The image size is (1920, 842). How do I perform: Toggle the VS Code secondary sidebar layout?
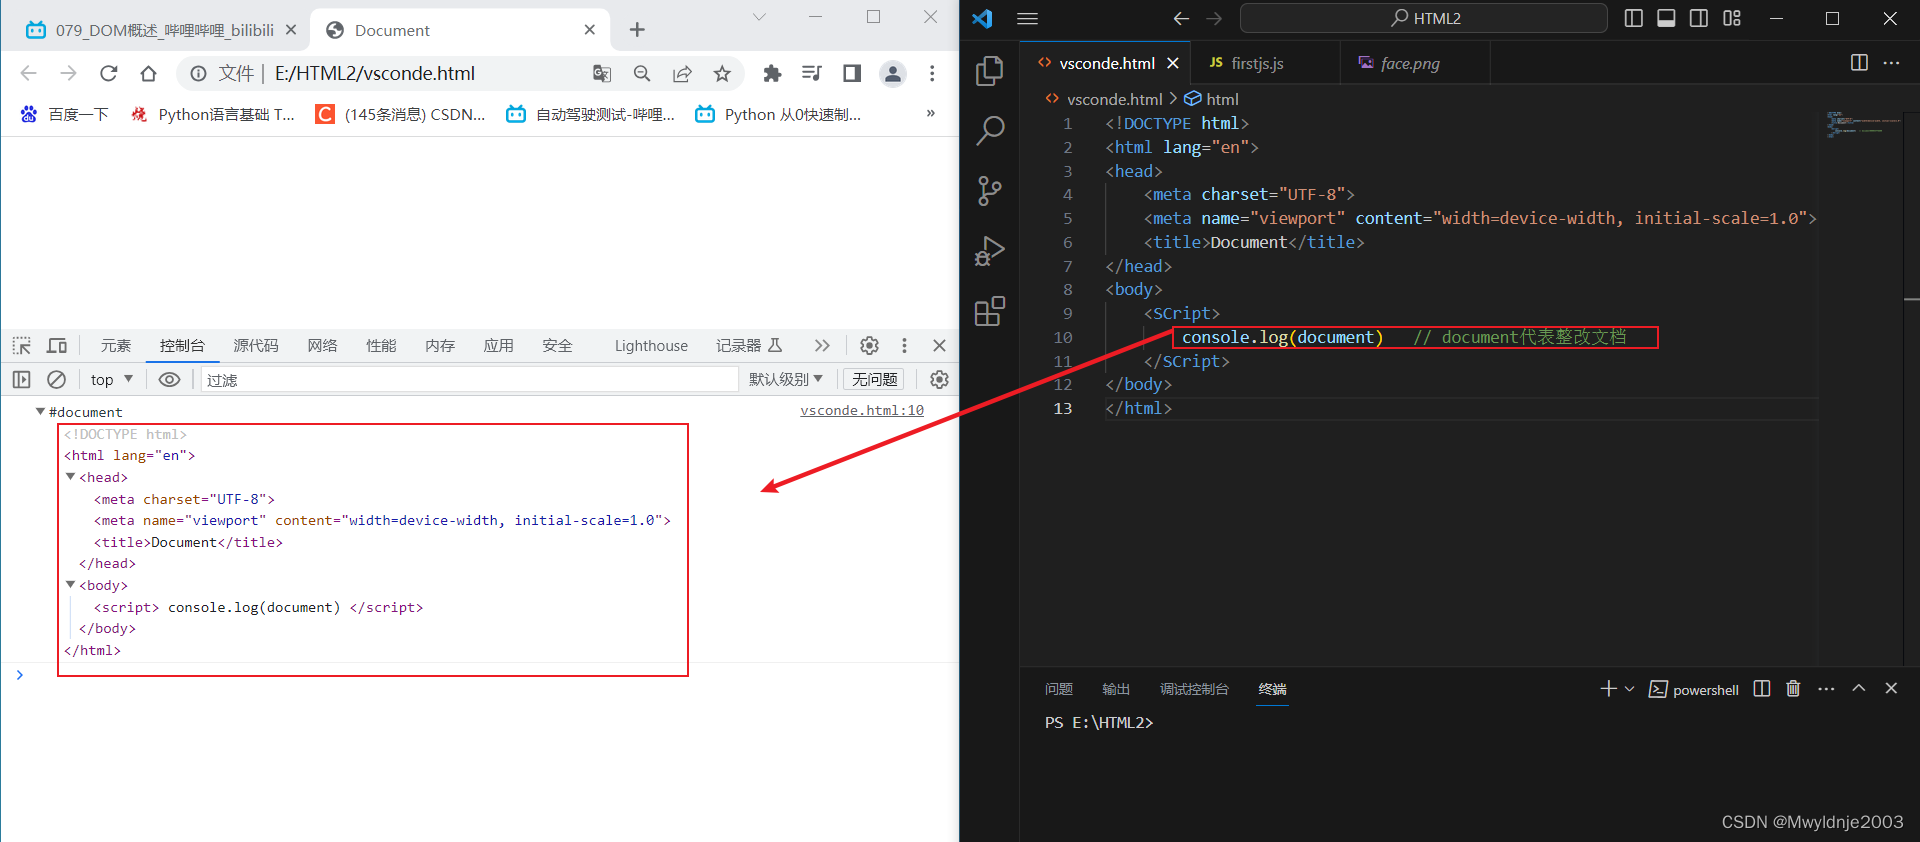[x=1699, y=18]
